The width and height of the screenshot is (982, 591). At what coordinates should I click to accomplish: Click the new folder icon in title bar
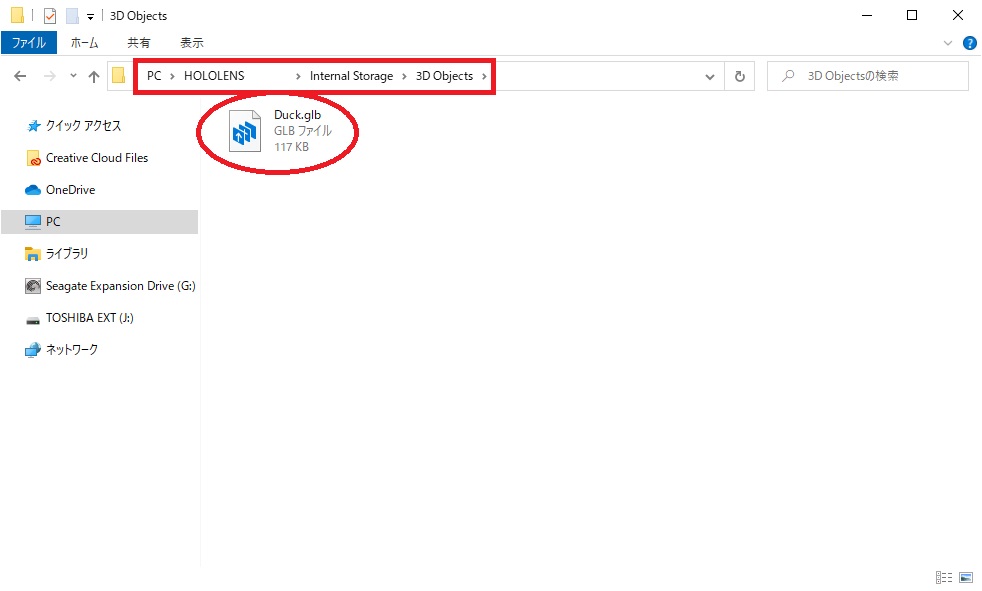point(73,16)
